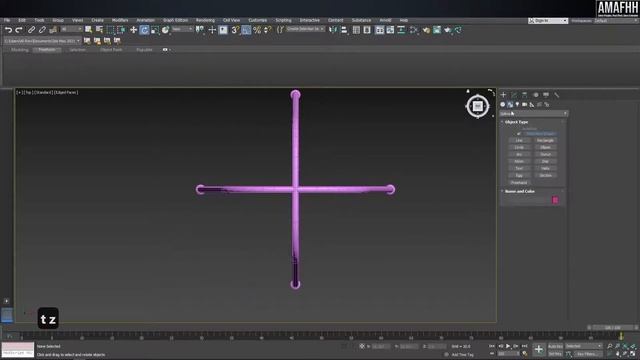The width and height of the screenshot is (640, 360).
Task: Open the Modifiers menu
Action: click(x=120, y=20)
